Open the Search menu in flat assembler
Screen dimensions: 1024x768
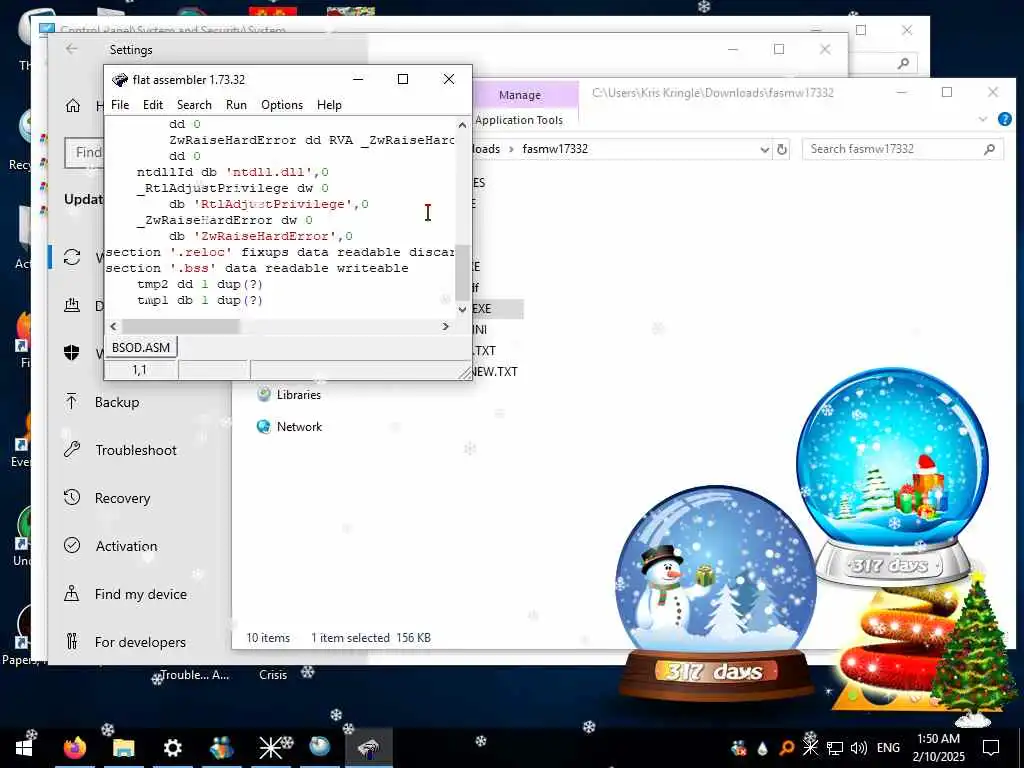click(194, 104)
